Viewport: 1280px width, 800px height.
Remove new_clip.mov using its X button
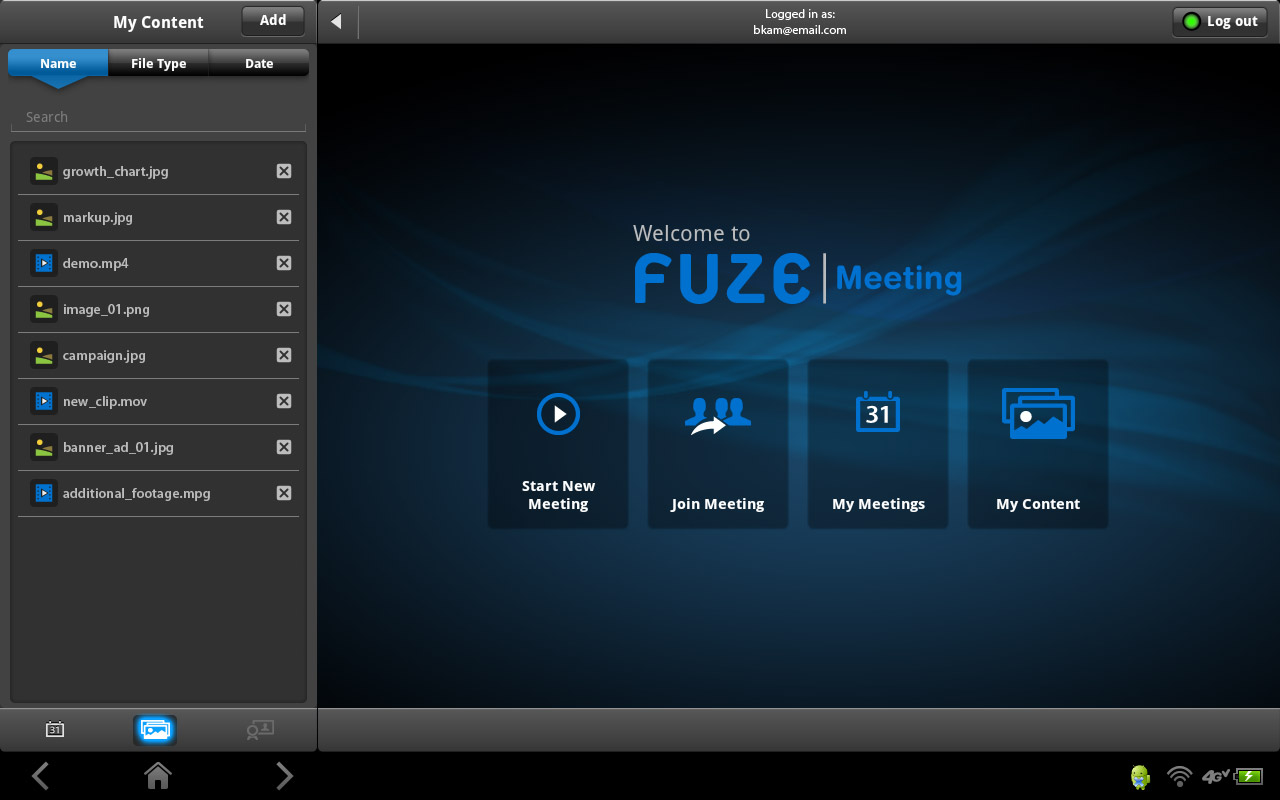coord(284,401)
